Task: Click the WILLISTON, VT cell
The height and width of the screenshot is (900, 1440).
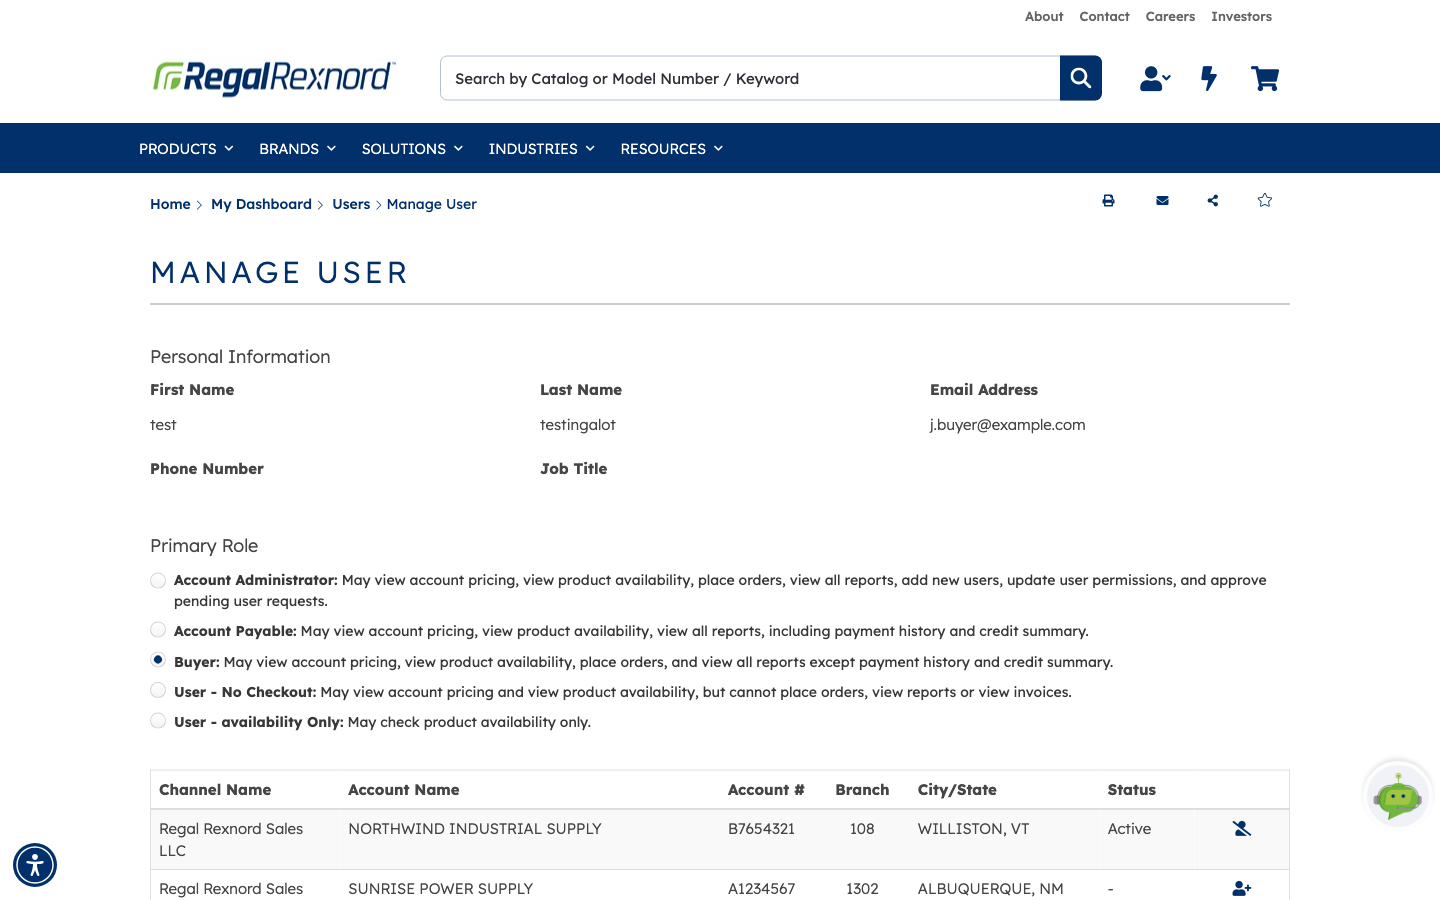Action: click(973, 829)
